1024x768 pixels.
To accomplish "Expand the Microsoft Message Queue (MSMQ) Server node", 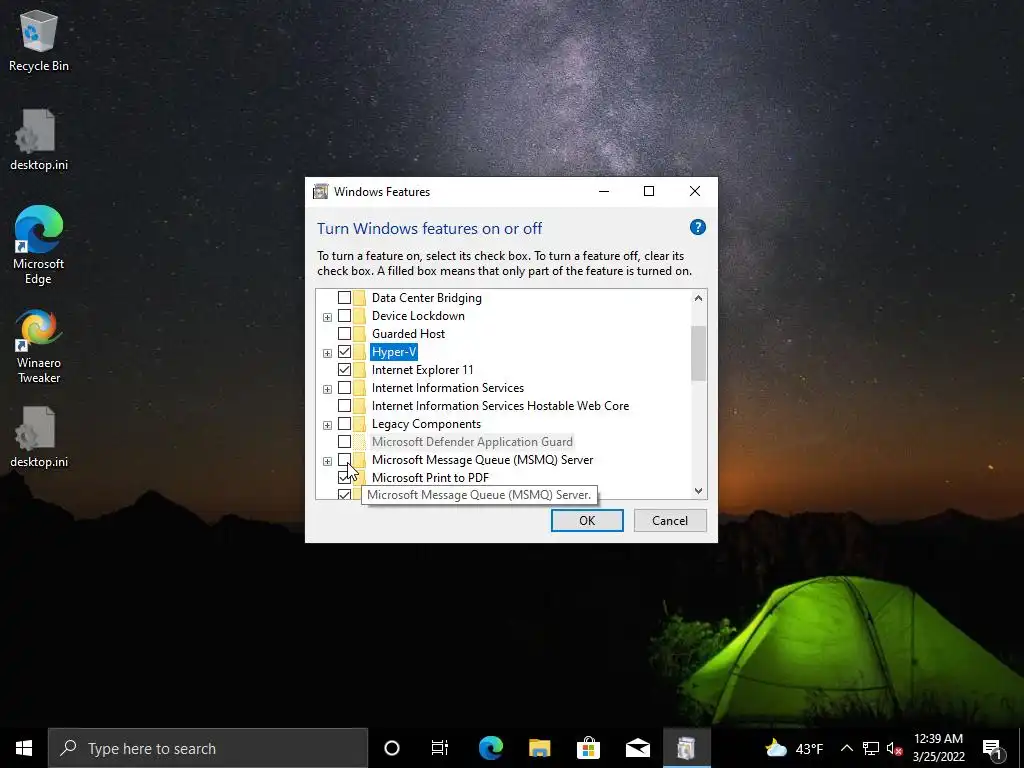I will point(327,461).
